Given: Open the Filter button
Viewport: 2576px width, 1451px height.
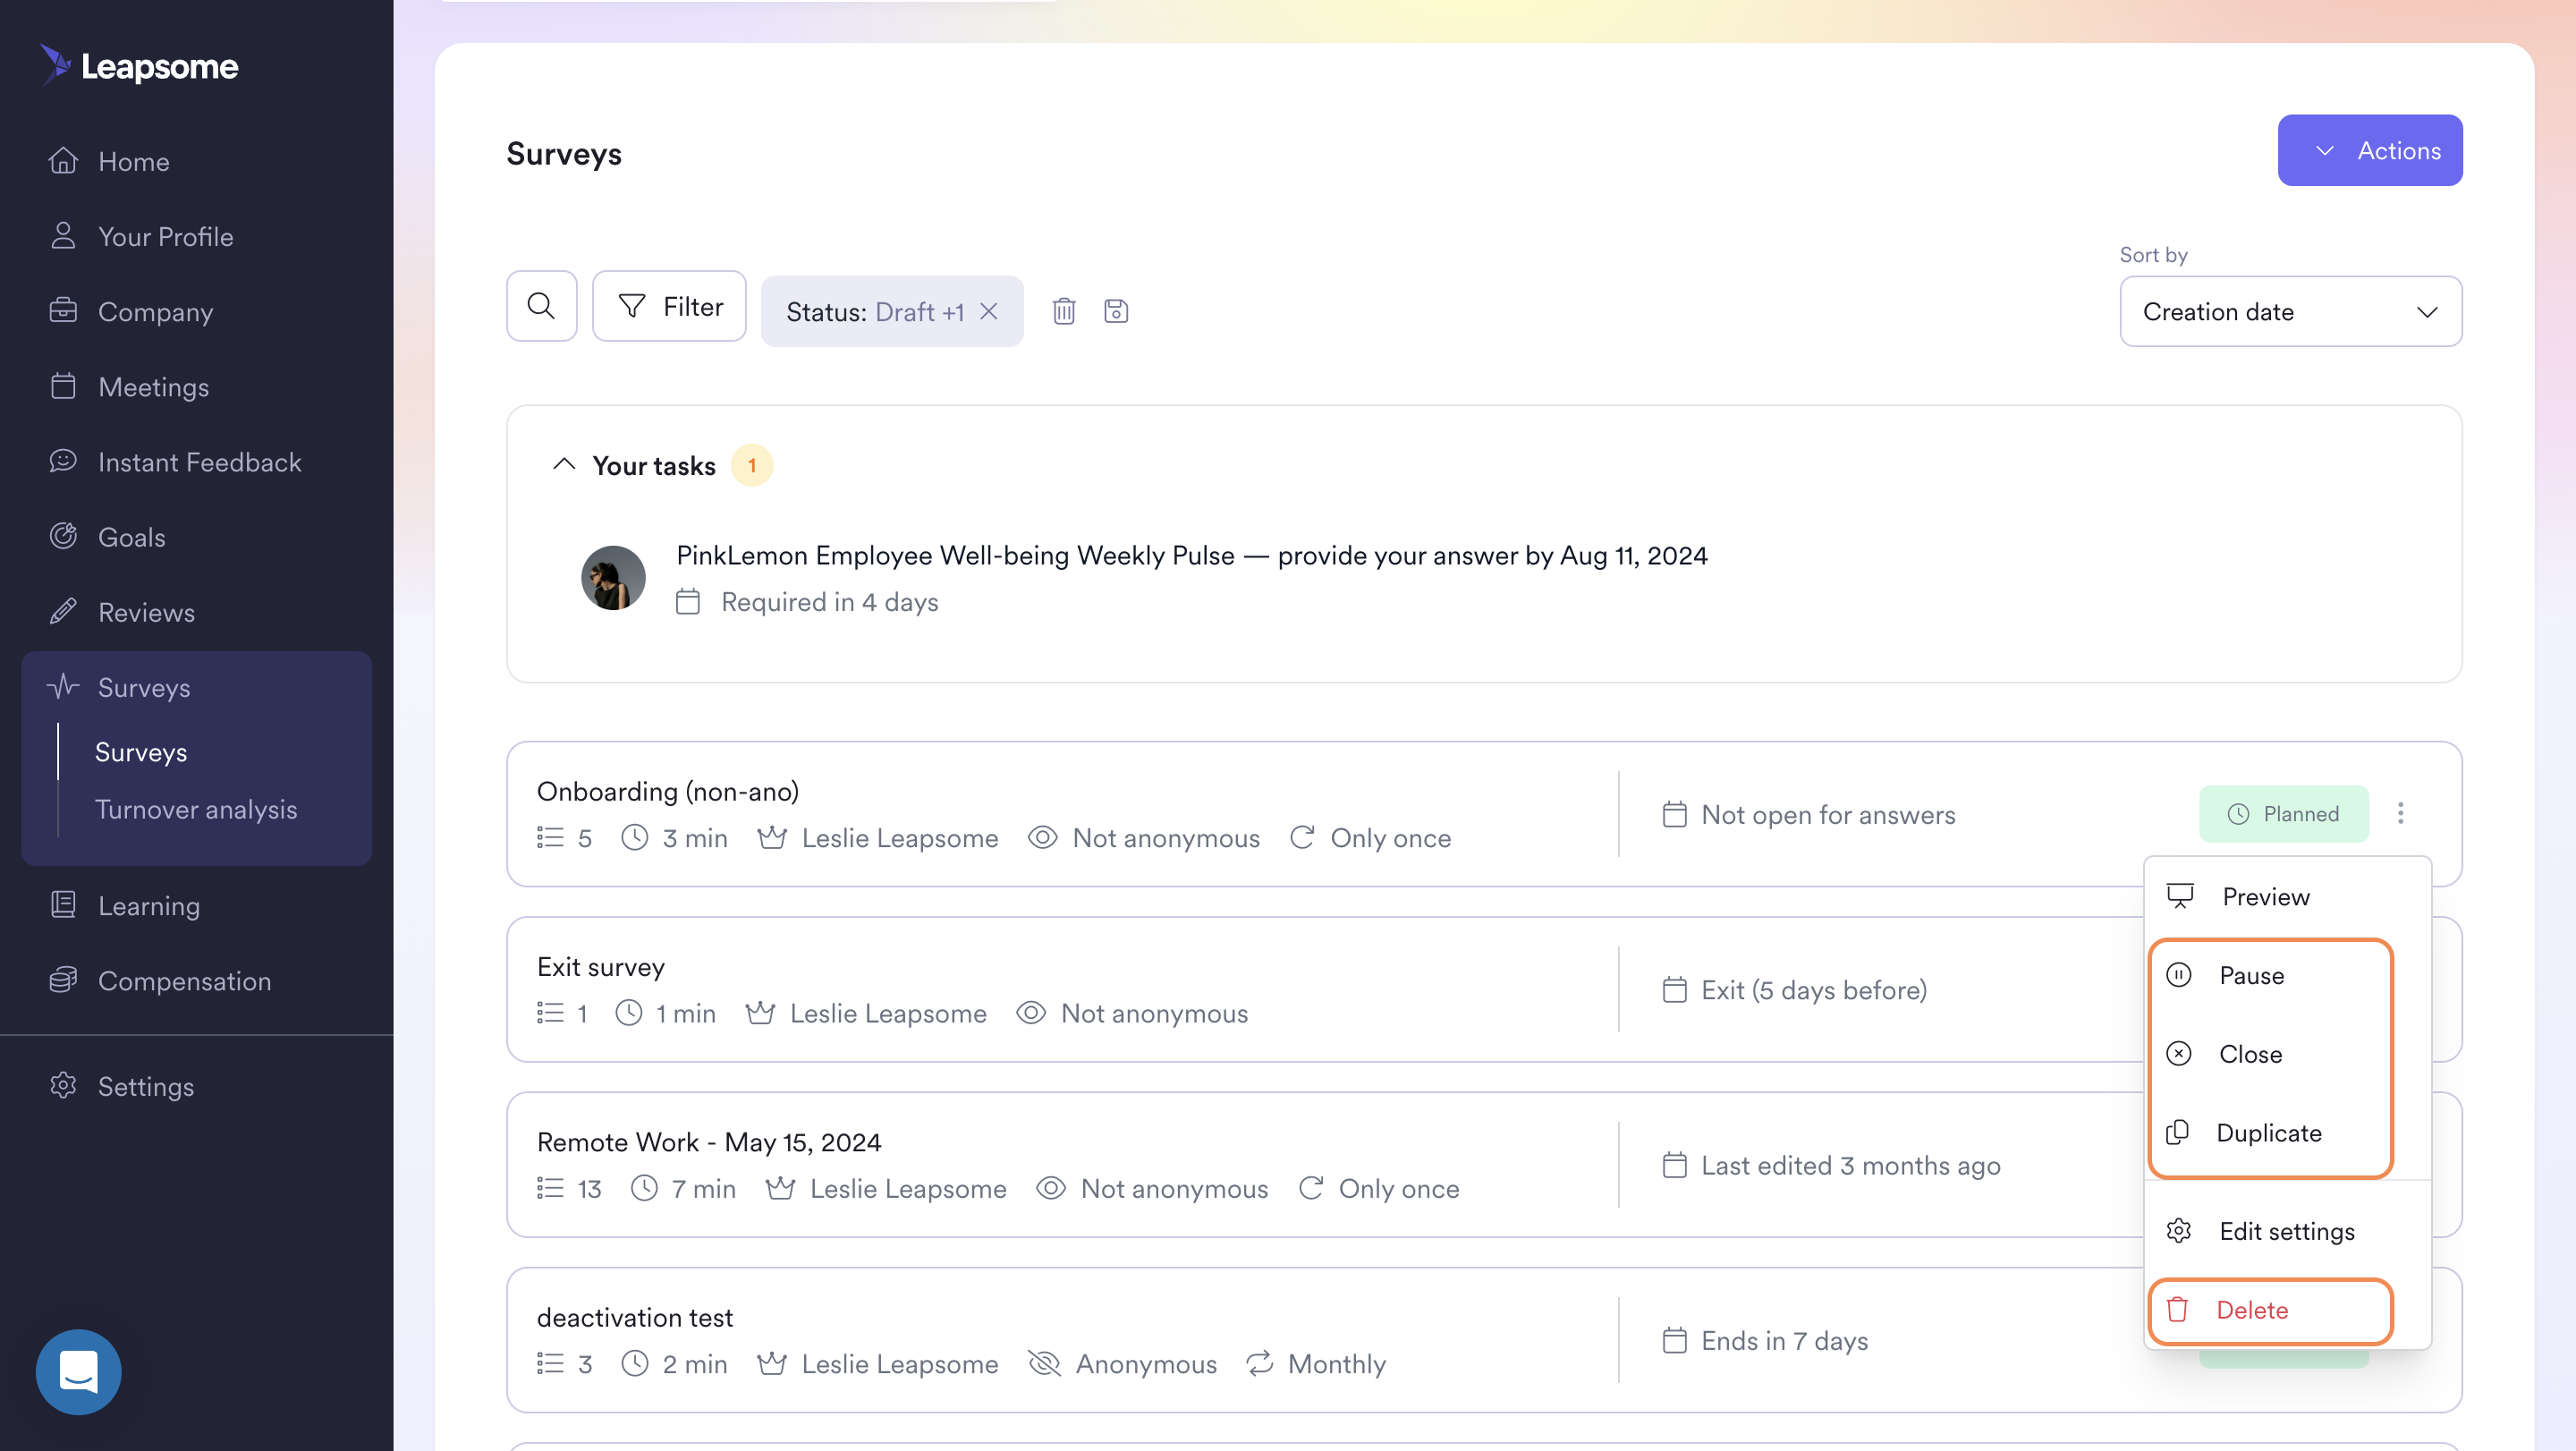Looking at the screenshot, I should [x=669, y=306].
